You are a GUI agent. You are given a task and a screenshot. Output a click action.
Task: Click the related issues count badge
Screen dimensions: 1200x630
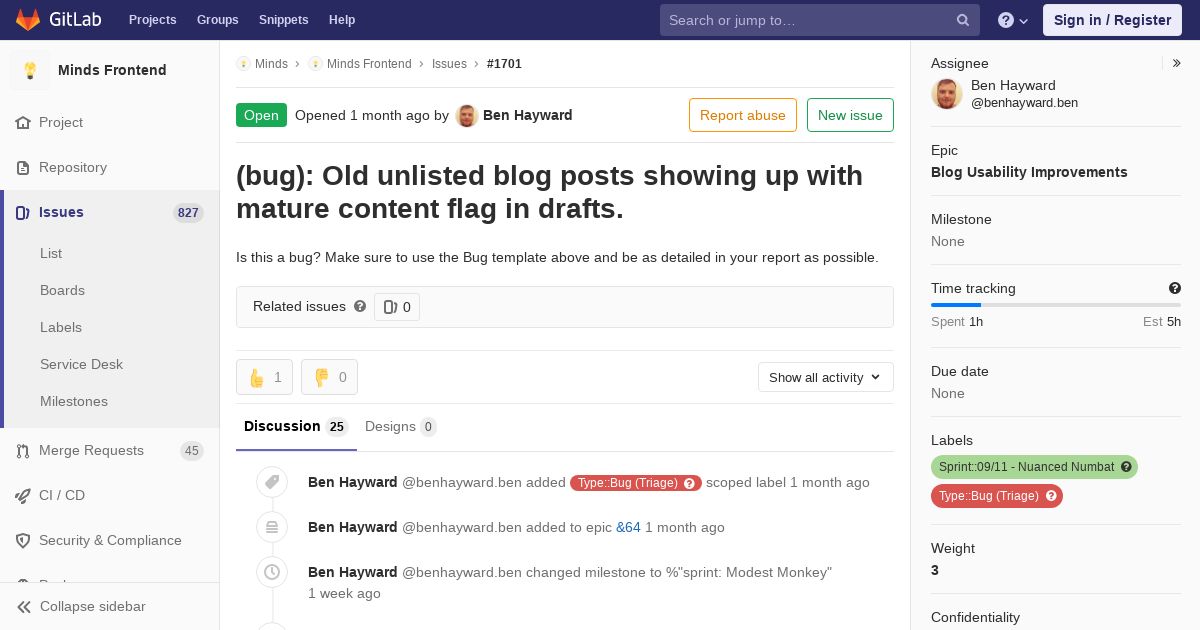coord(397,307)
